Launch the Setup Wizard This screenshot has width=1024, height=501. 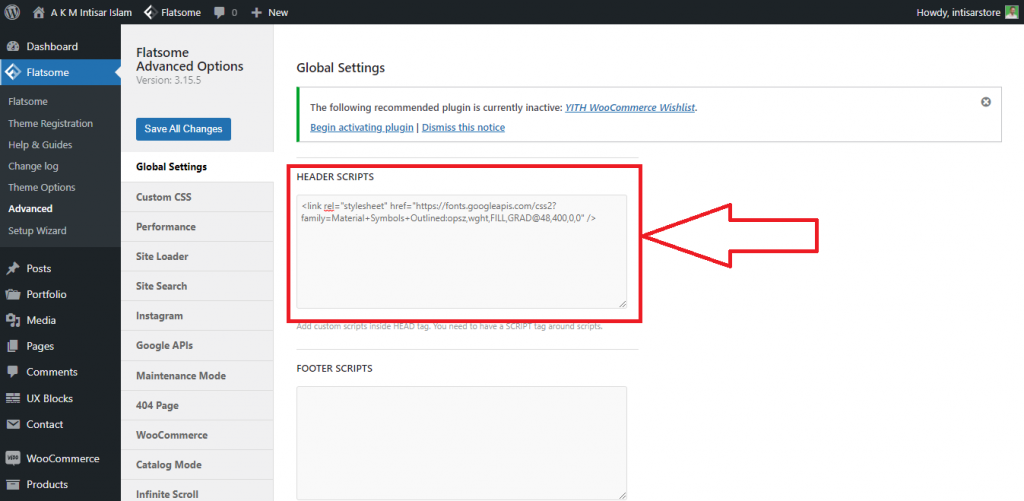37,231
